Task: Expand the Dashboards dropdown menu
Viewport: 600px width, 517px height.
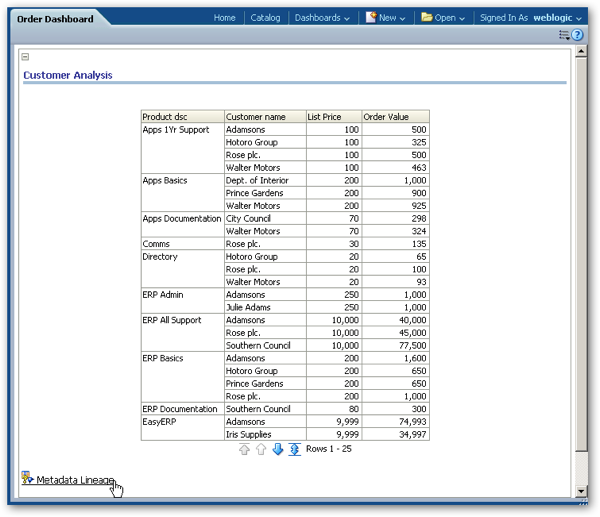Action: point(322,18)
